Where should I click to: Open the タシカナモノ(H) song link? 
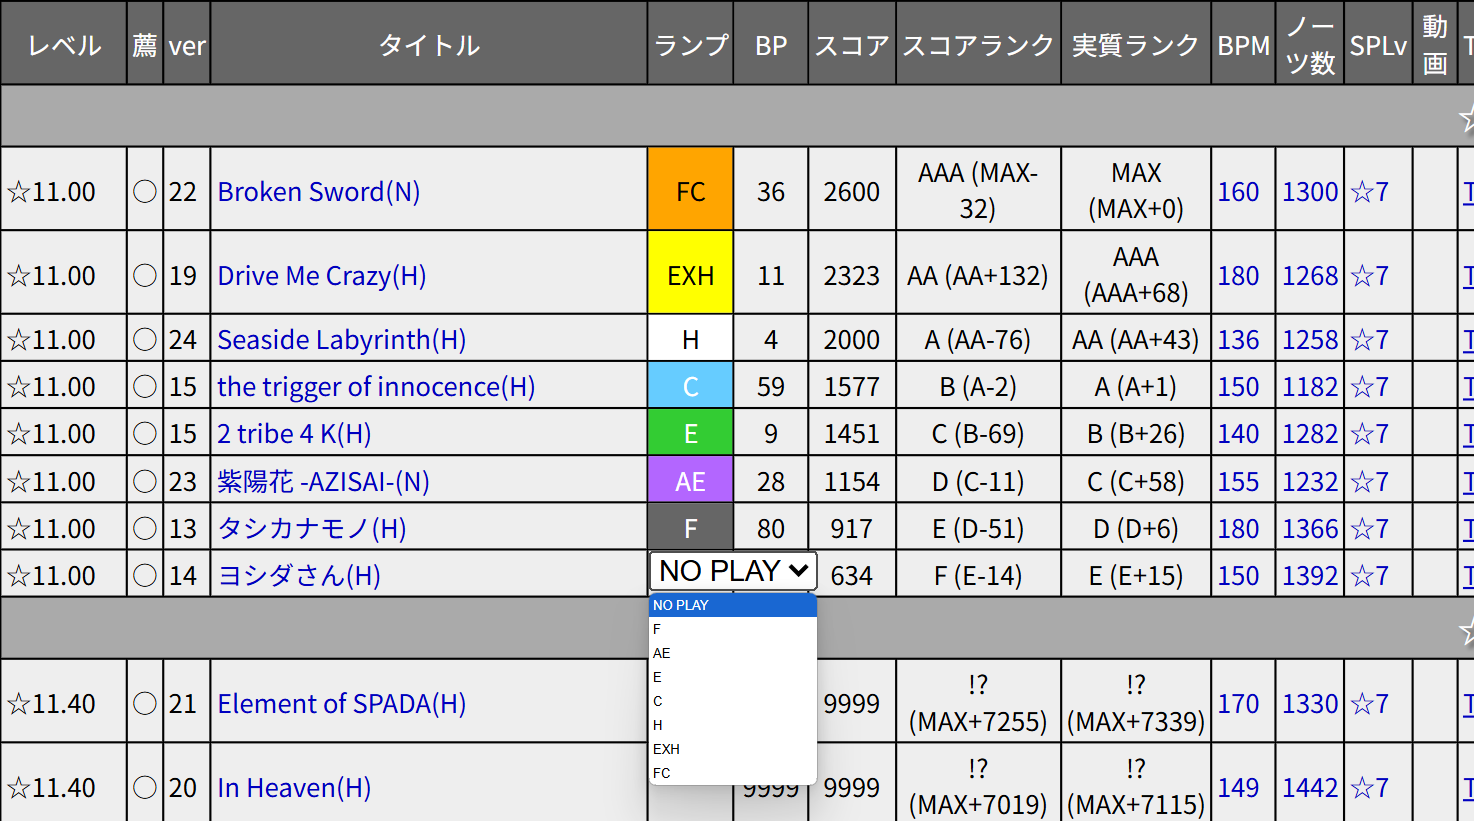pos(312,528)
